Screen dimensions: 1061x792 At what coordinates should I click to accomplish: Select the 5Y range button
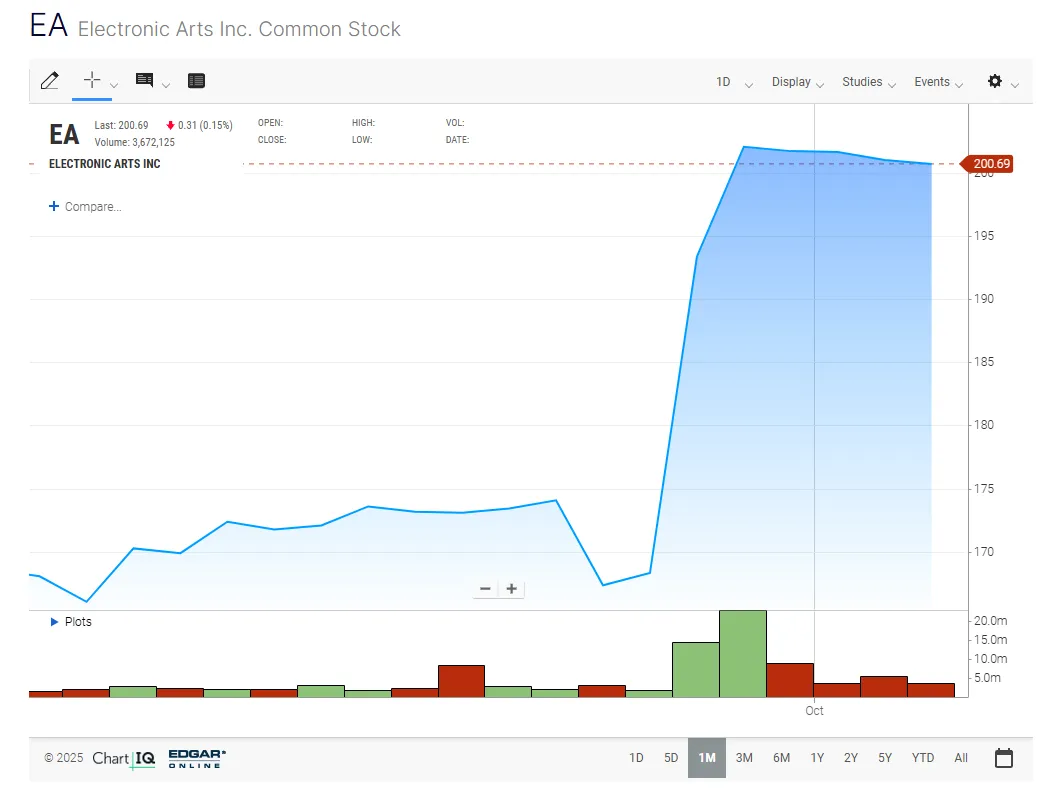pos(885,757)
